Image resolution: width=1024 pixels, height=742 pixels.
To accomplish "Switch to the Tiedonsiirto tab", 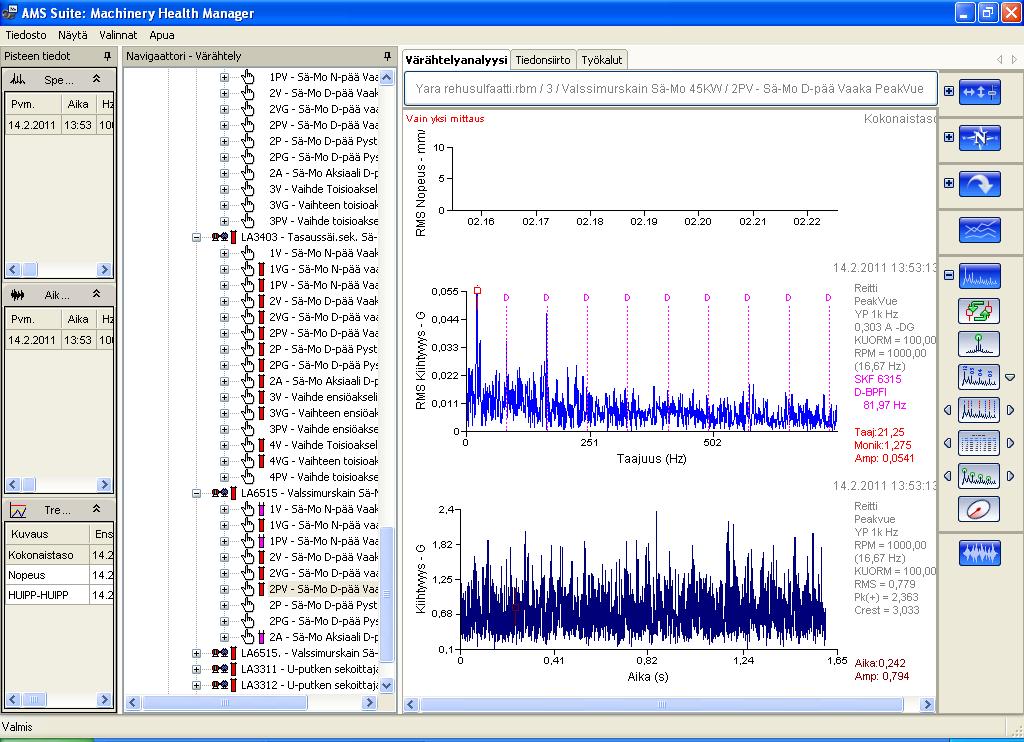I will (x=543, y=60).
